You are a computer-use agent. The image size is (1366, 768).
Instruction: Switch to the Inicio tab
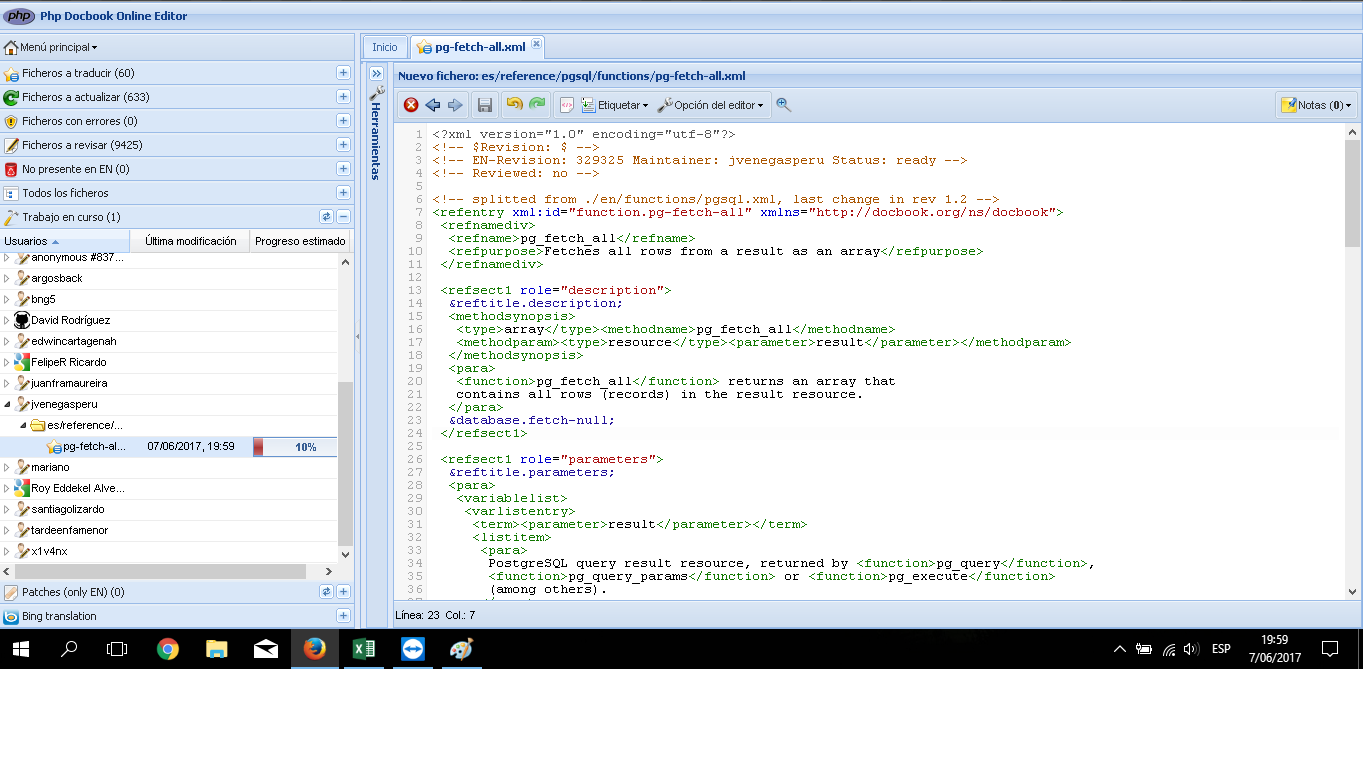[384, 47]
